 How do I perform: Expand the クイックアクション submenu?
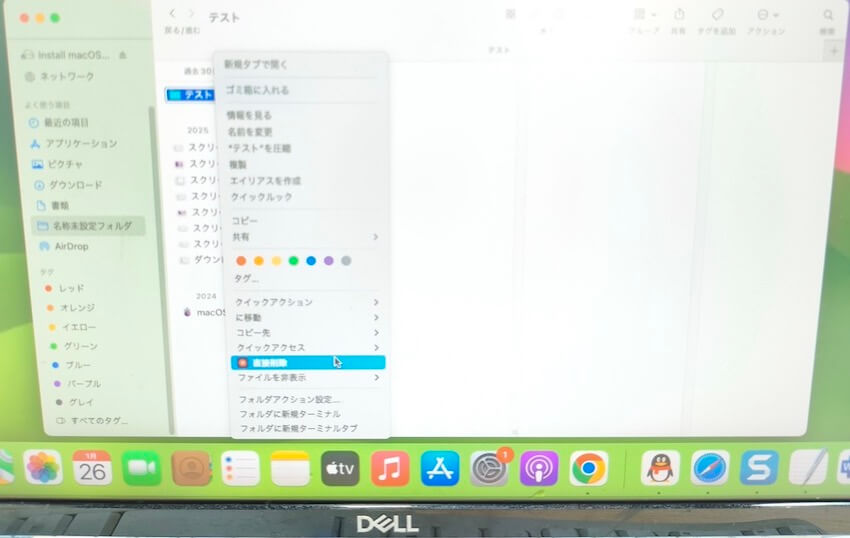(x=305, y=302)
